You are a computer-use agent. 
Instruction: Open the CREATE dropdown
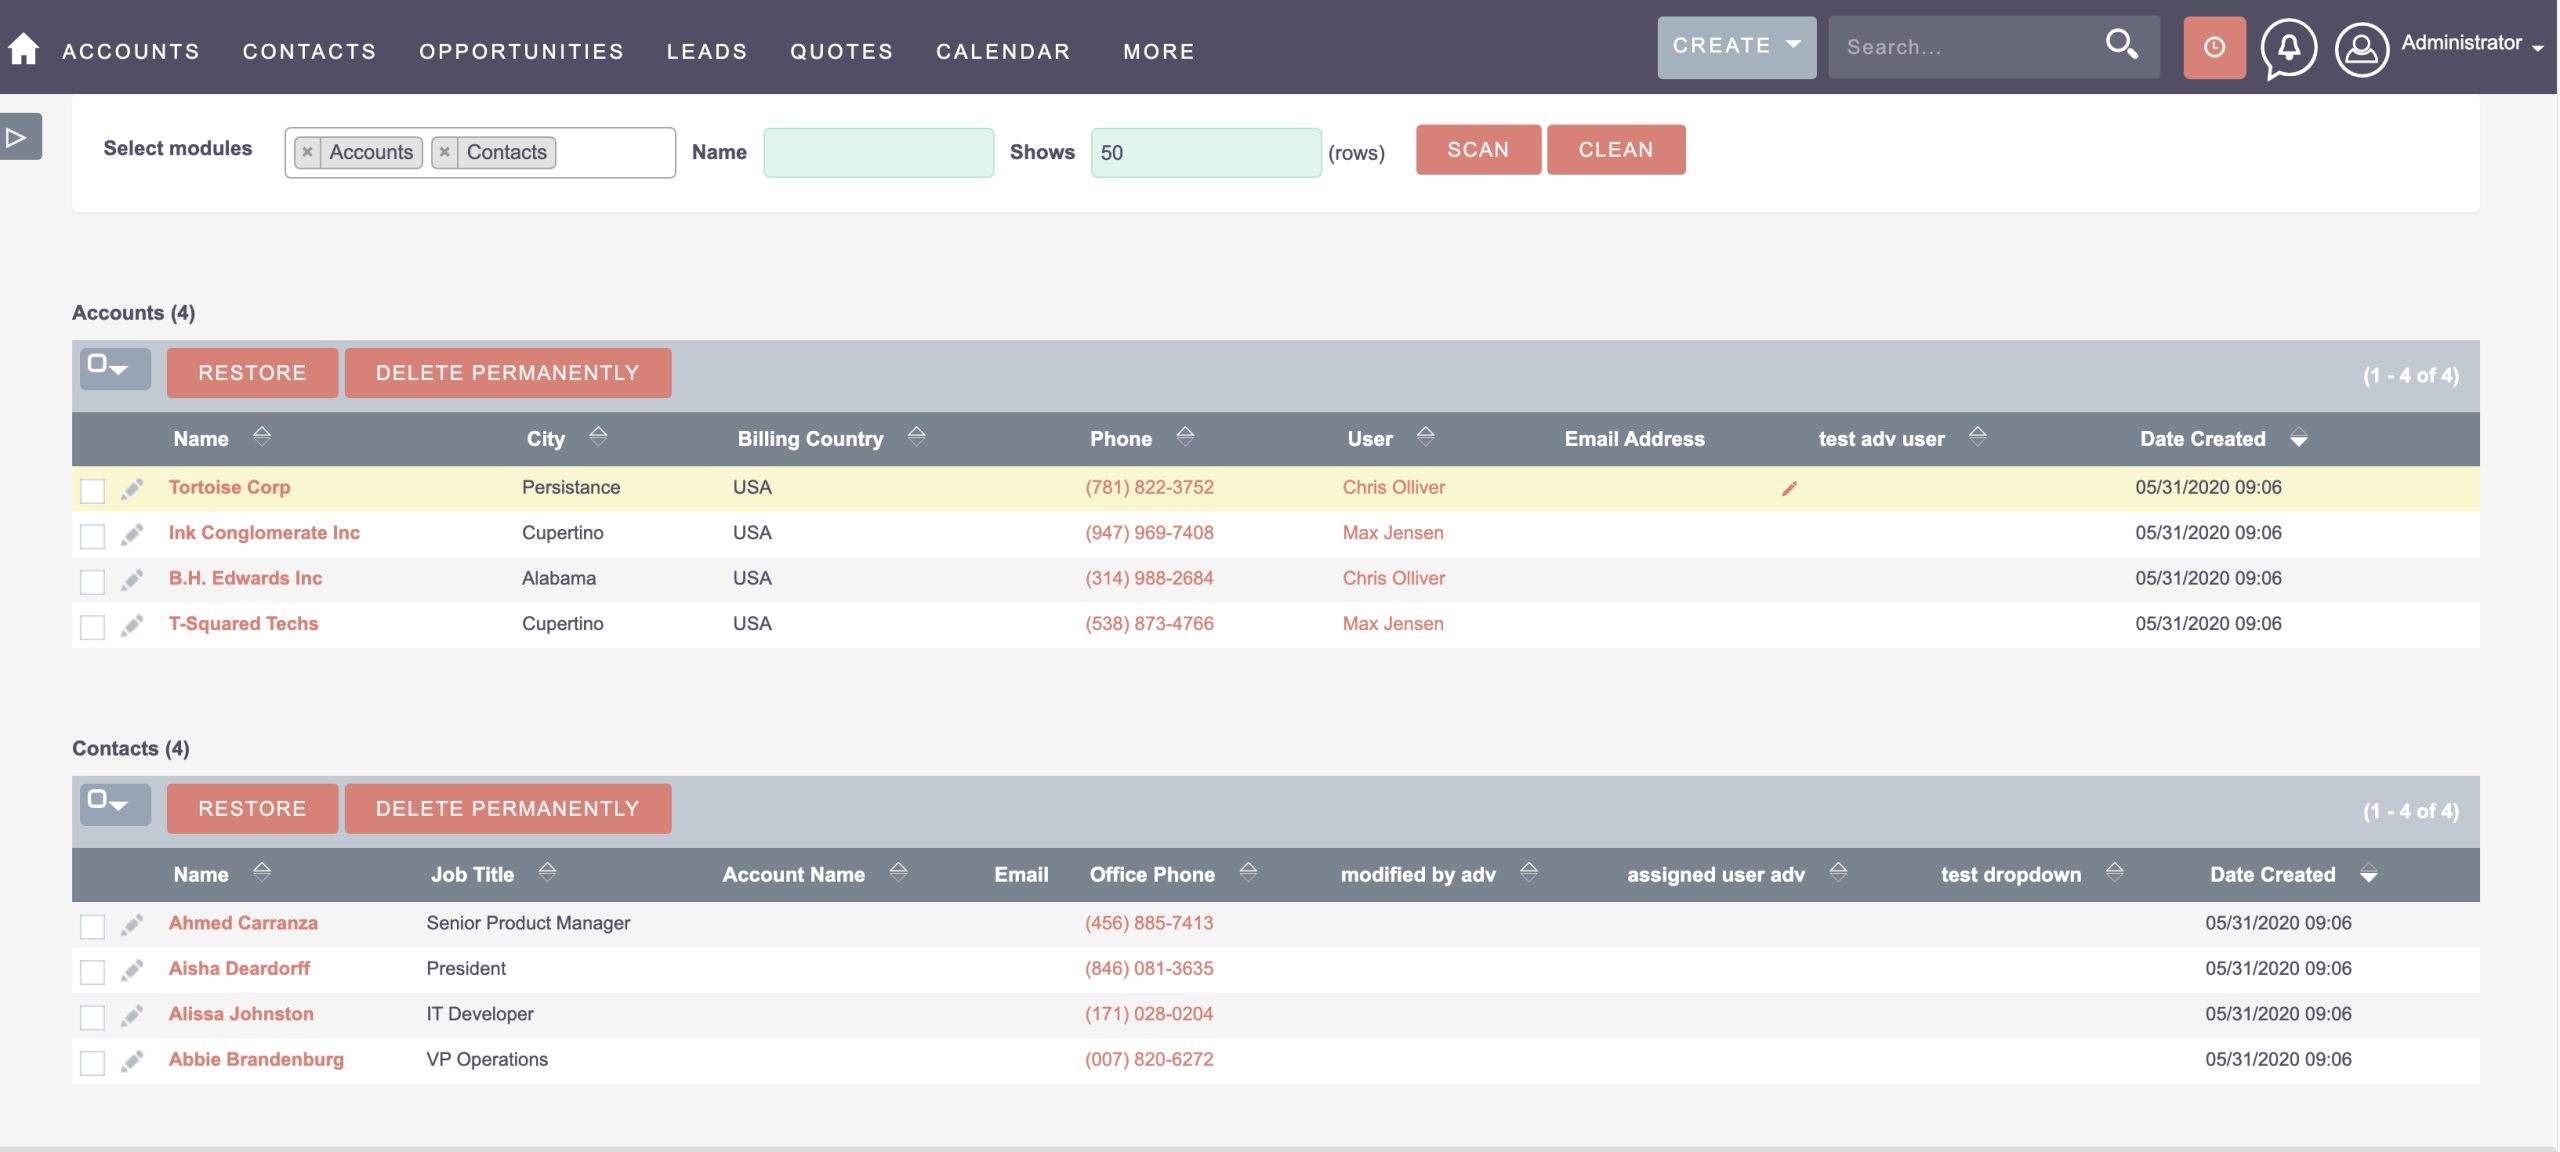point(1736,46)
